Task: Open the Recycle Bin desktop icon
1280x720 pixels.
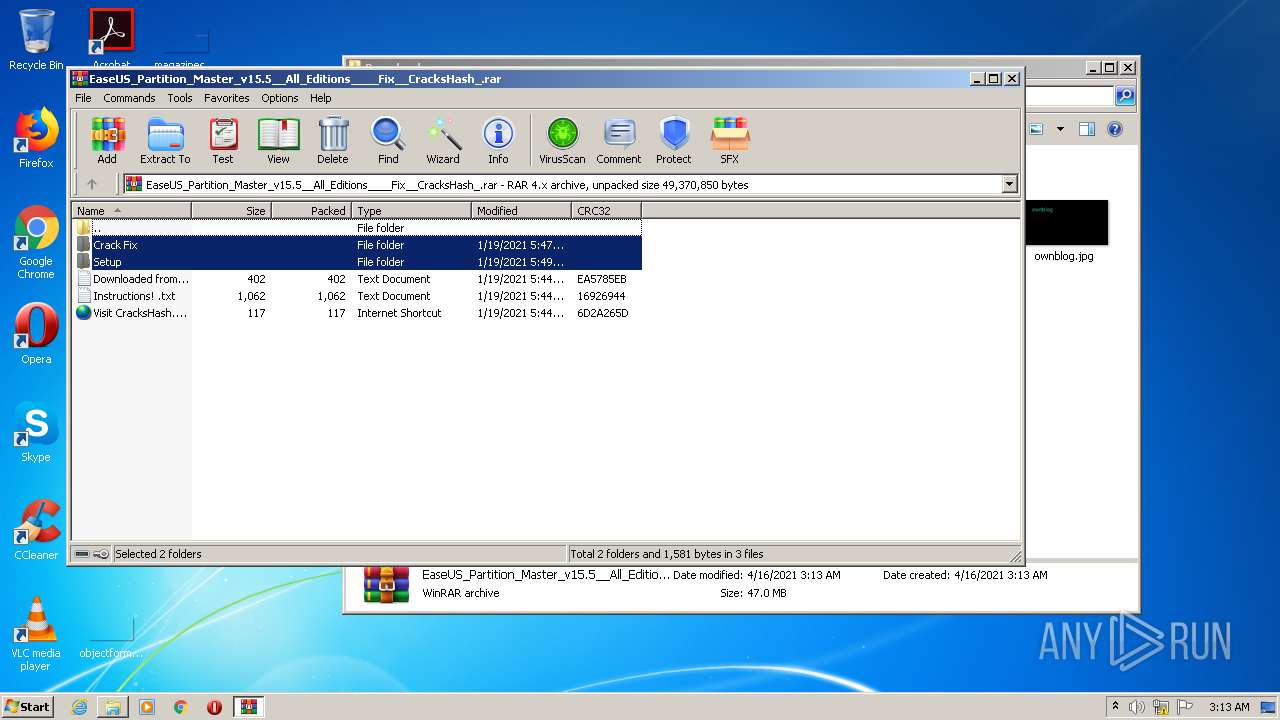Action: [36, 41]
